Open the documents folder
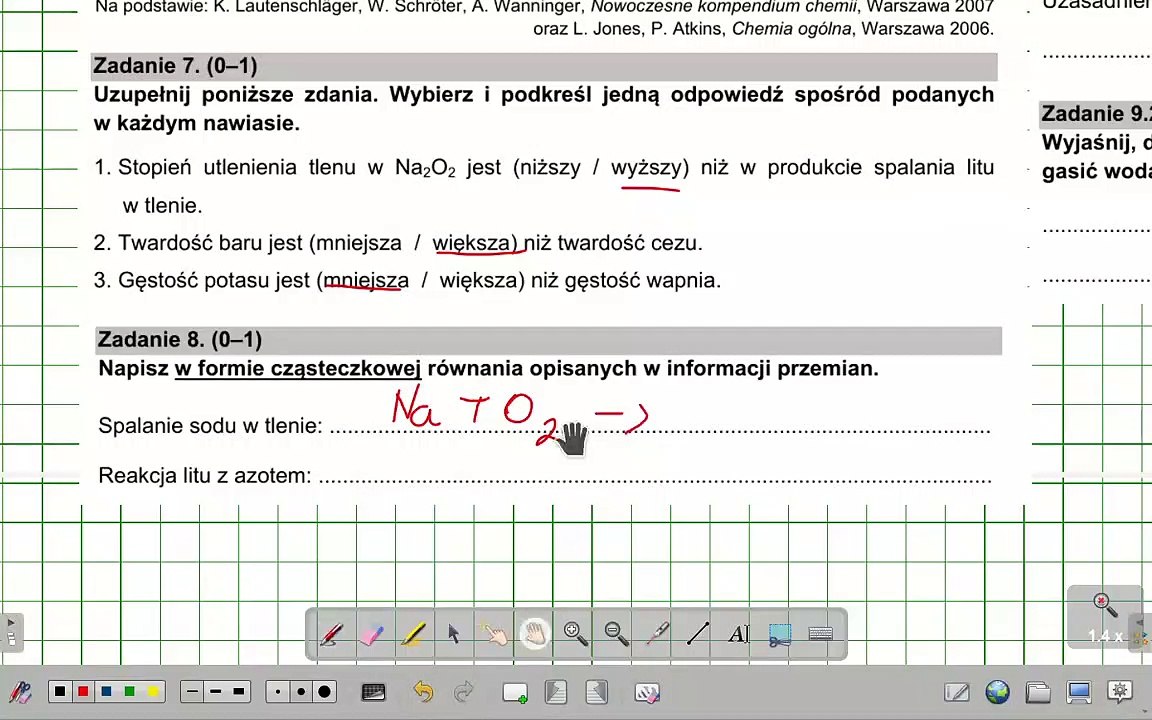The height and width of the screenshot is (720, 1152). pyautogui.click(x=1037, y=691)
